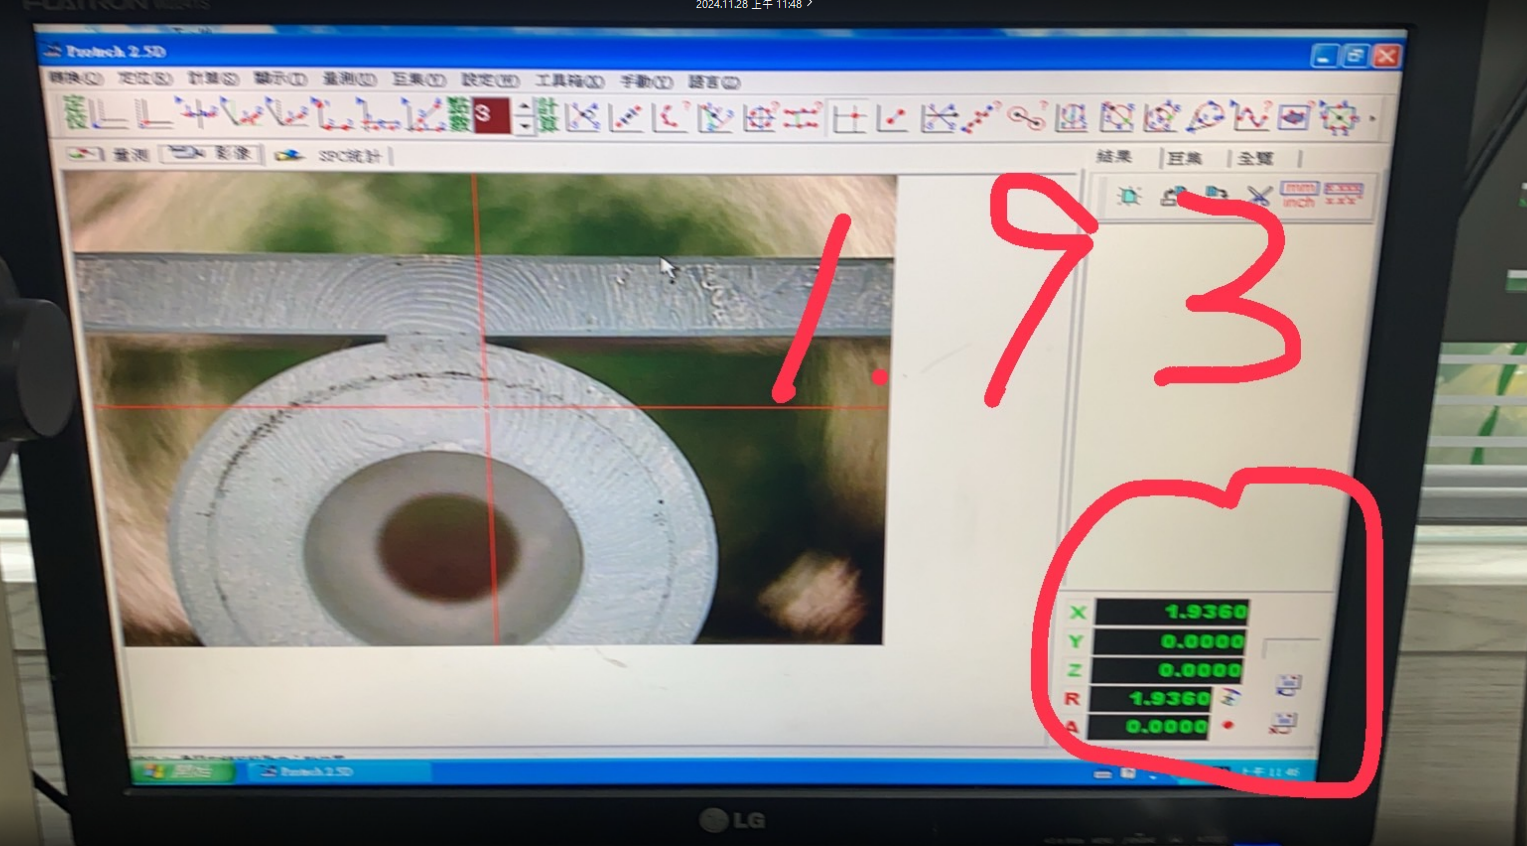The image size is (1527, 846).
Task: Open the 工具箱 (Toolbox) menu
Action: coord(569,81)
